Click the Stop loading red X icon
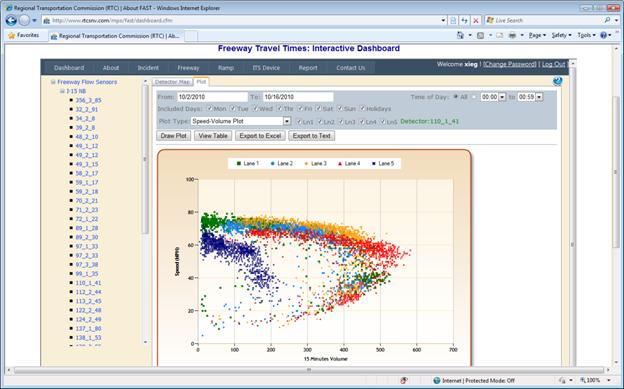Viewport: 624px width, 389px height. (x=476, y=20)
